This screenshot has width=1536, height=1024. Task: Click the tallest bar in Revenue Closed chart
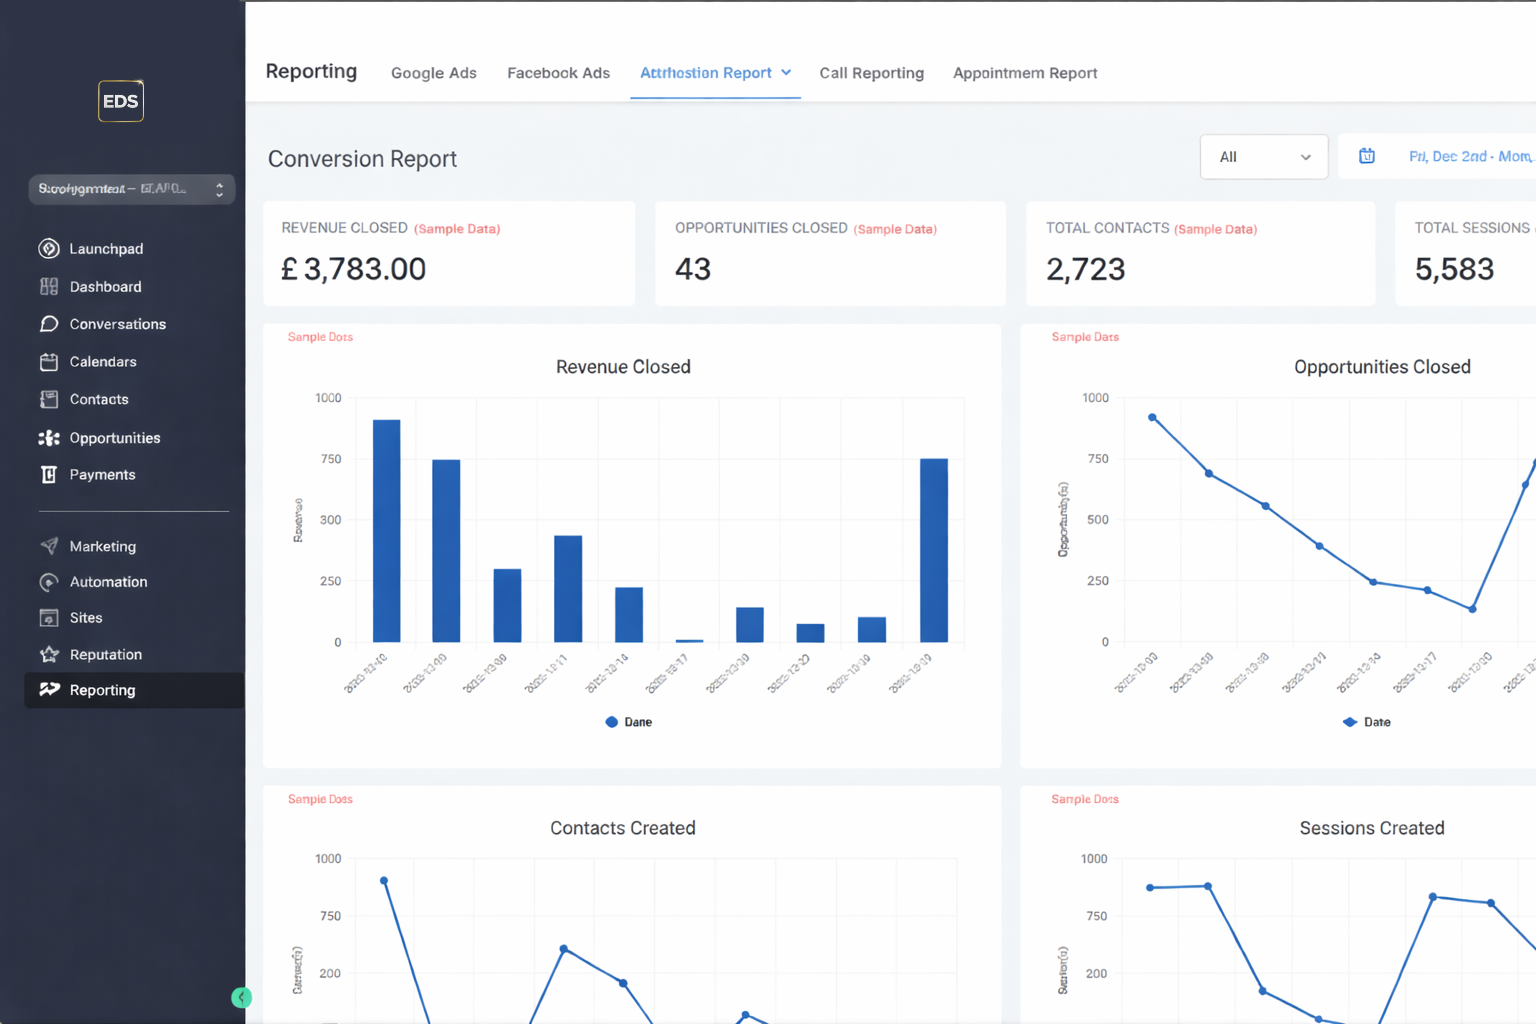(386, 530)
